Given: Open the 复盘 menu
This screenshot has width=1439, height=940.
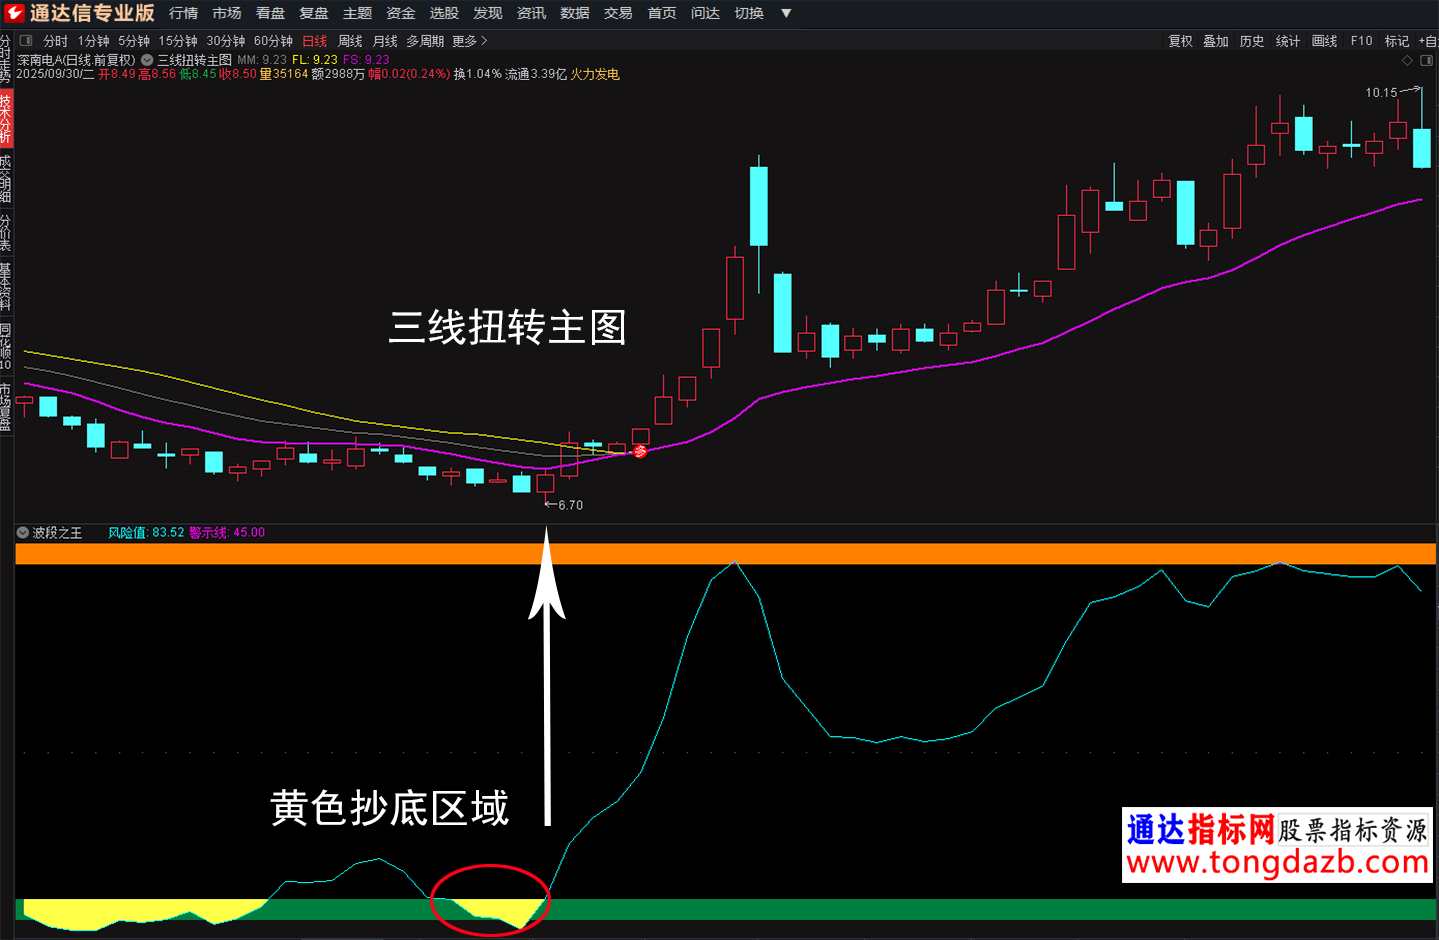Looking at the screenshot, I should click(x=314, y=13).
